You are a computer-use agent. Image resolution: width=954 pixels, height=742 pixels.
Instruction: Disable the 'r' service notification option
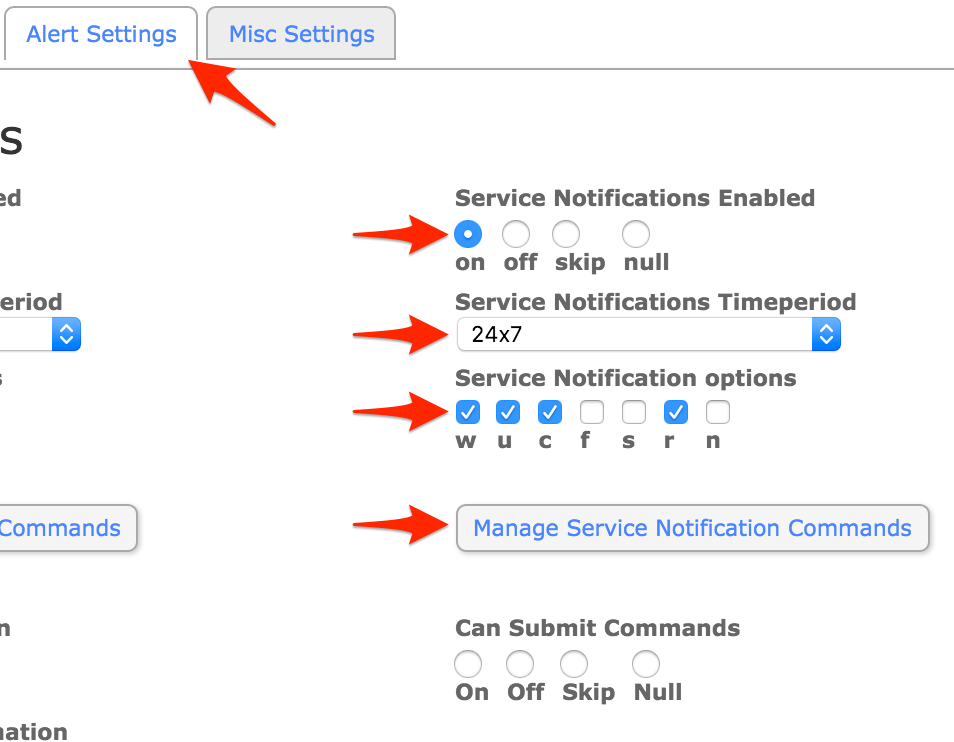676,412
